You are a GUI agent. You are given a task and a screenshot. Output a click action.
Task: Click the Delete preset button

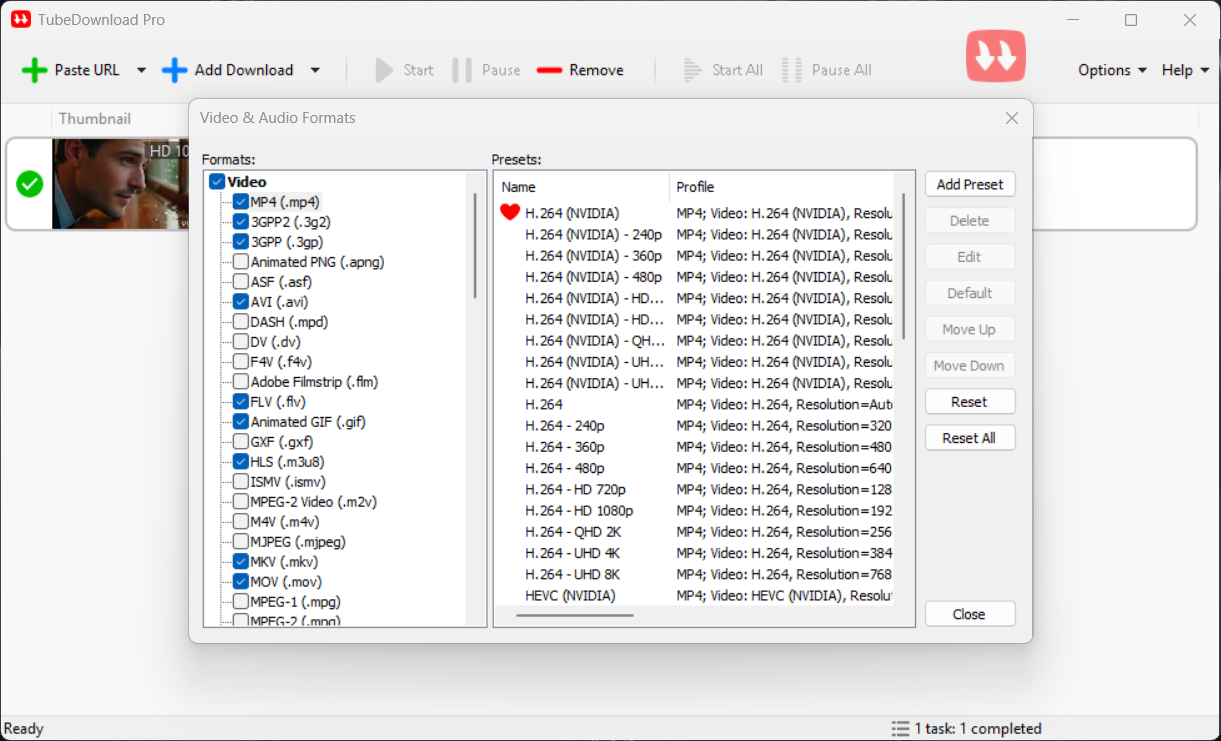(970, 221)
